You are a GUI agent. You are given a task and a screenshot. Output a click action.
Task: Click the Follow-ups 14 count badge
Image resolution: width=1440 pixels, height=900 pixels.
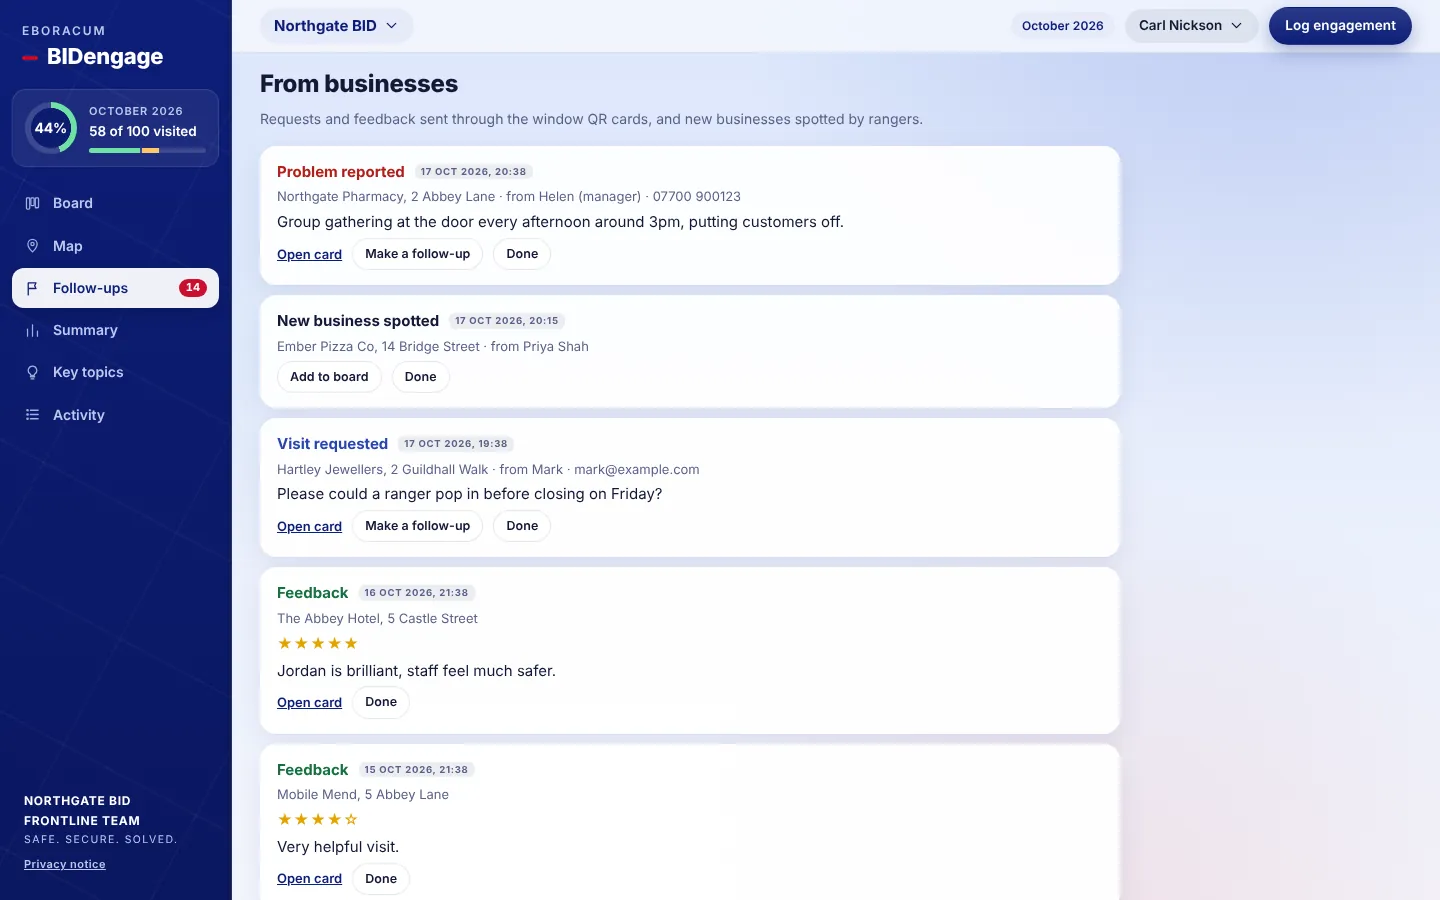tap(193, 288)
